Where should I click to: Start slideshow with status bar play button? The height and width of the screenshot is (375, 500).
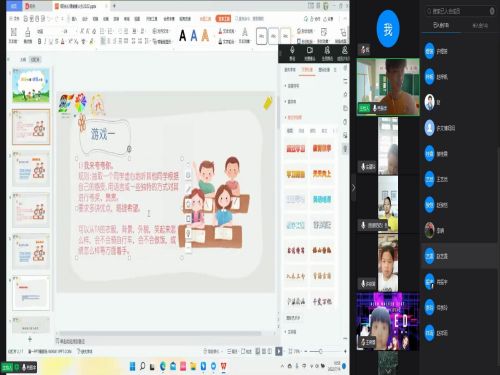[x=279, y=351]
